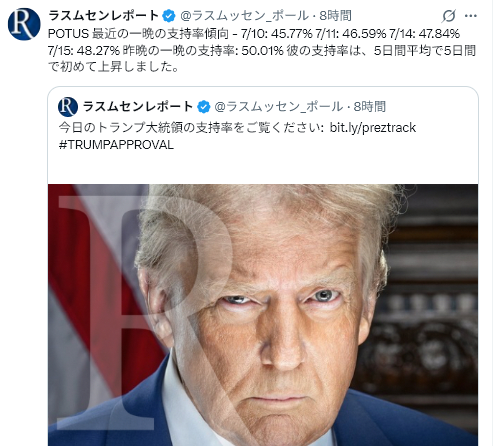Click the POTUS approval trend post text
This screenshot has width=493, height=446.
pos(262,50)
